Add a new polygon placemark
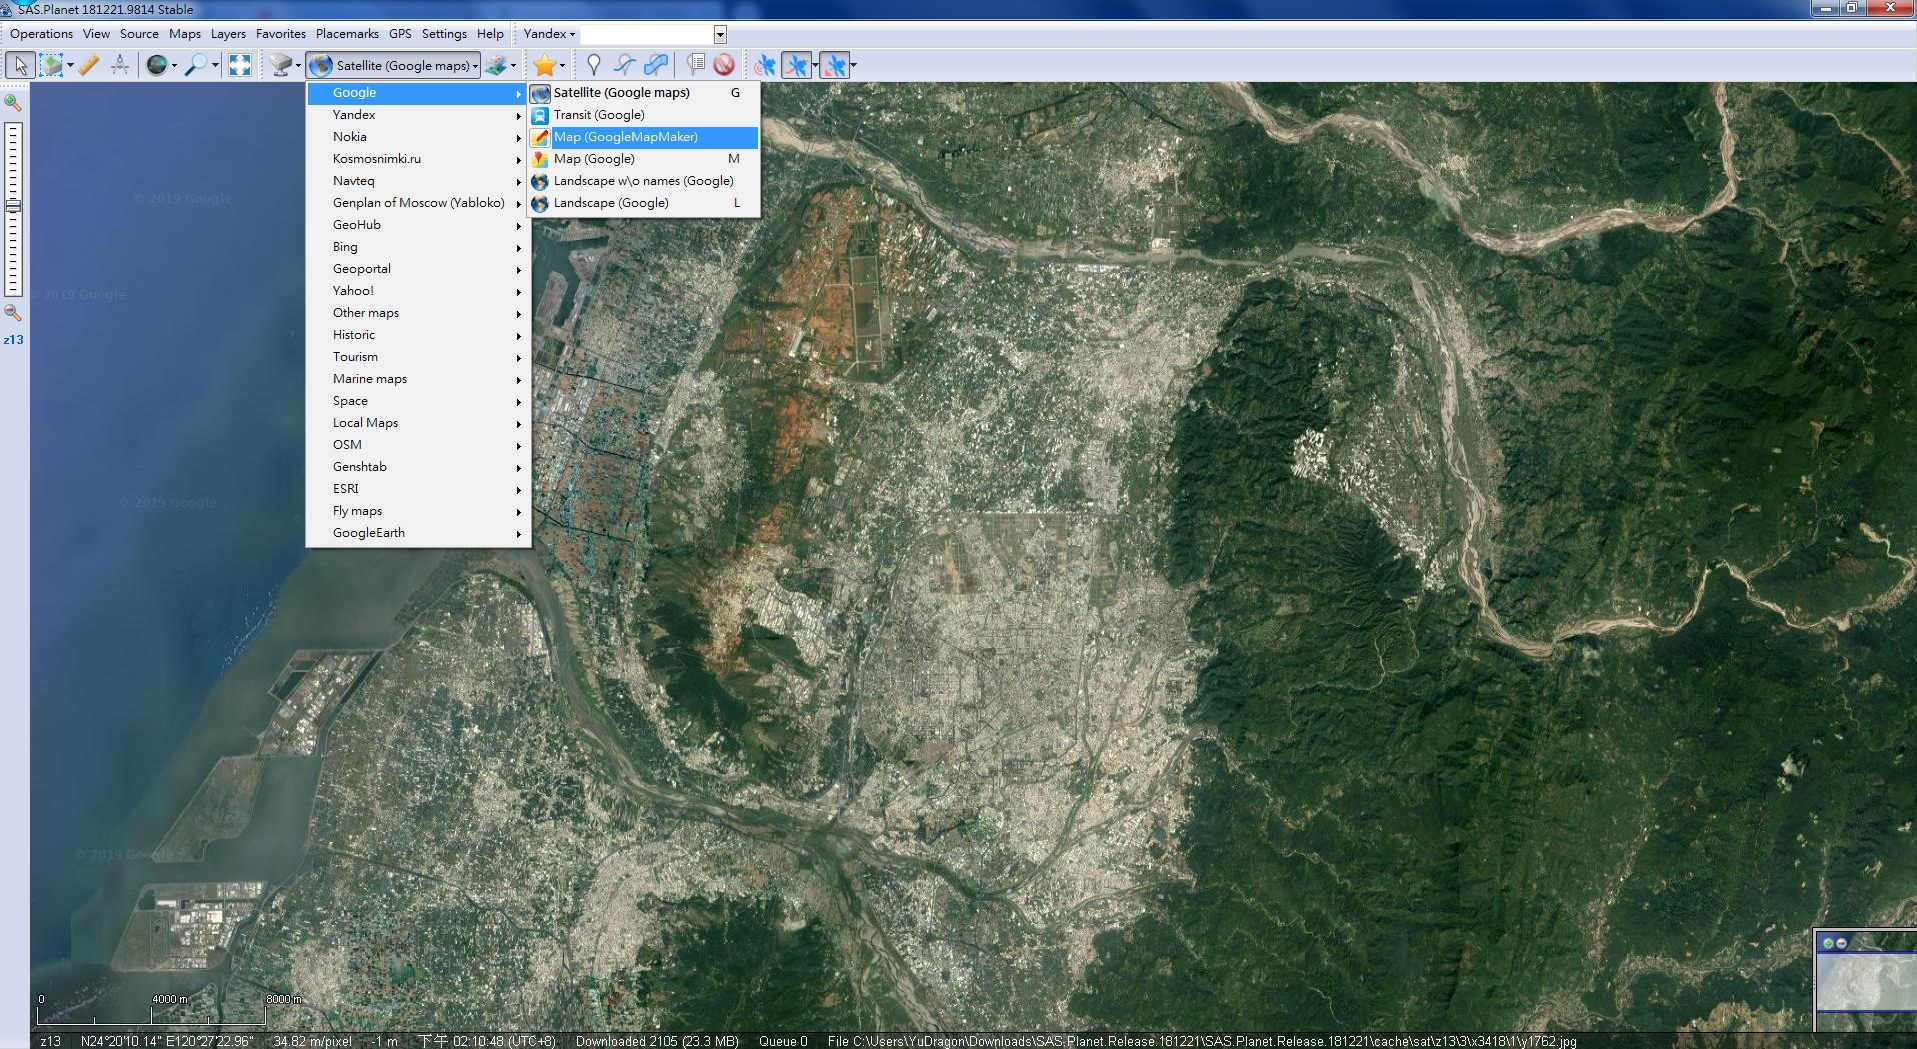 click(x=656, y=66)
